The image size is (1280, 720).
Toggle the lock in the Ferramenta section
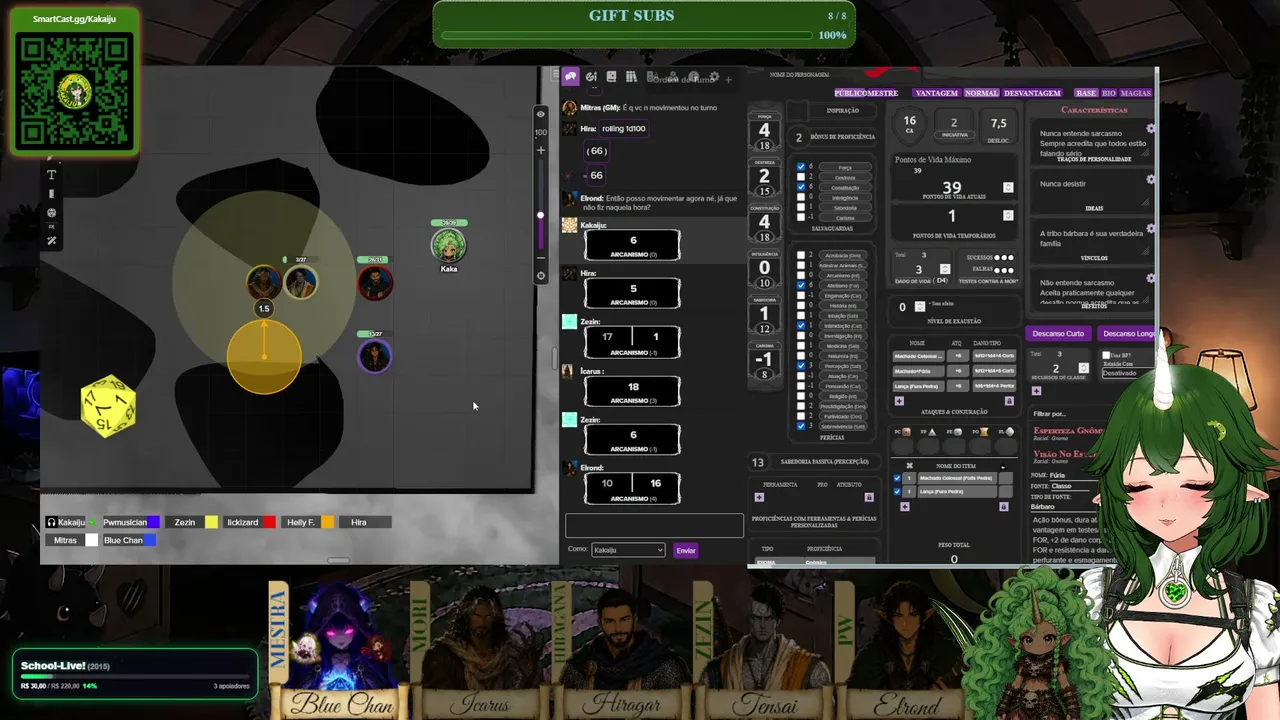pyautogui.click(x=869, y=497)
